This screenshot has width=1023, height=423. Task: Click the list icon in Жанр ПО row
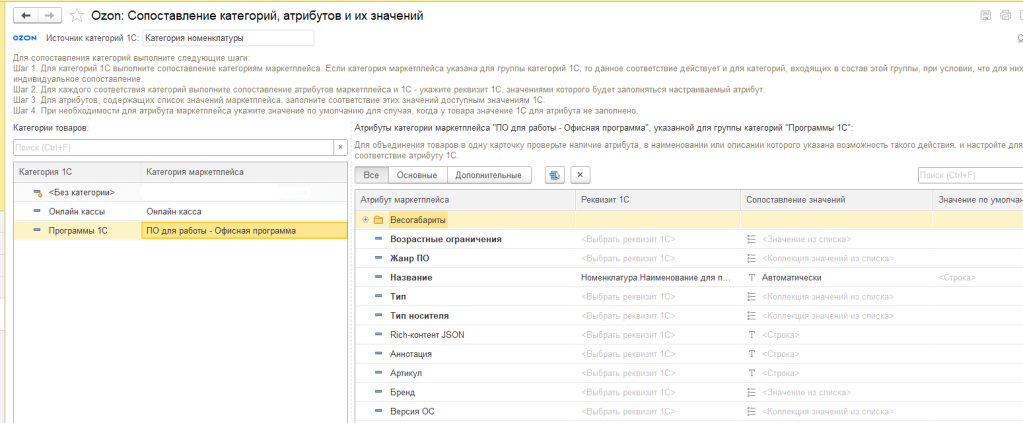751,258
